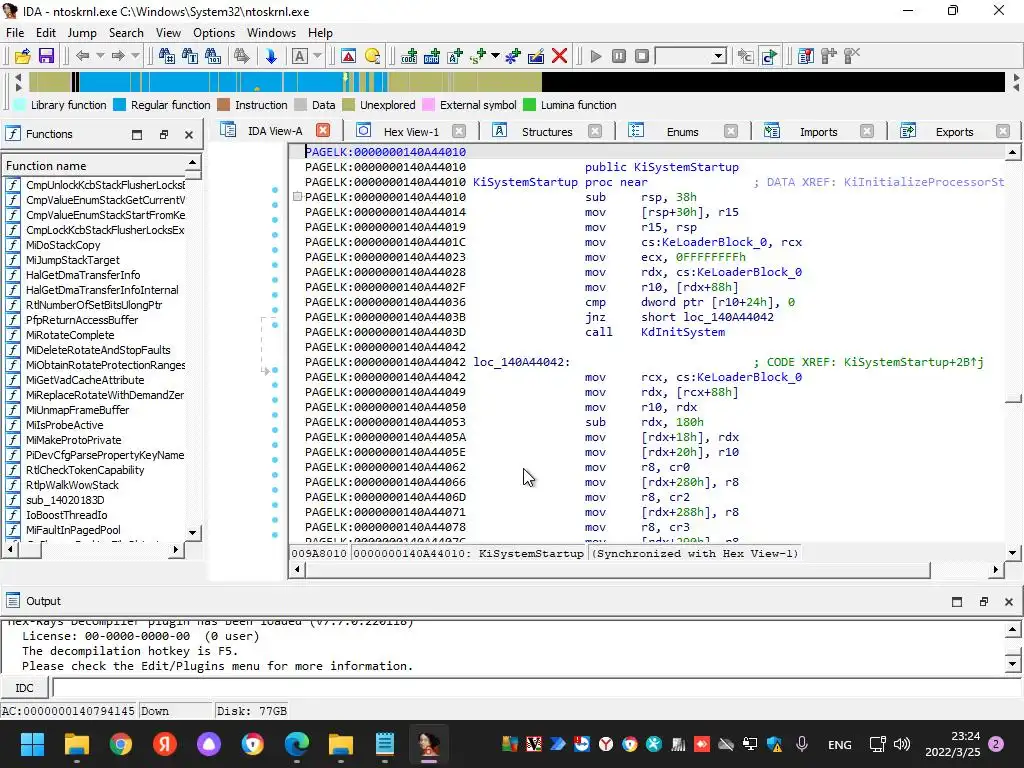Image resolution: width=1024 pixels, height=768 pixels.
Task: Open the Jump menu
Action: point(82,33)
